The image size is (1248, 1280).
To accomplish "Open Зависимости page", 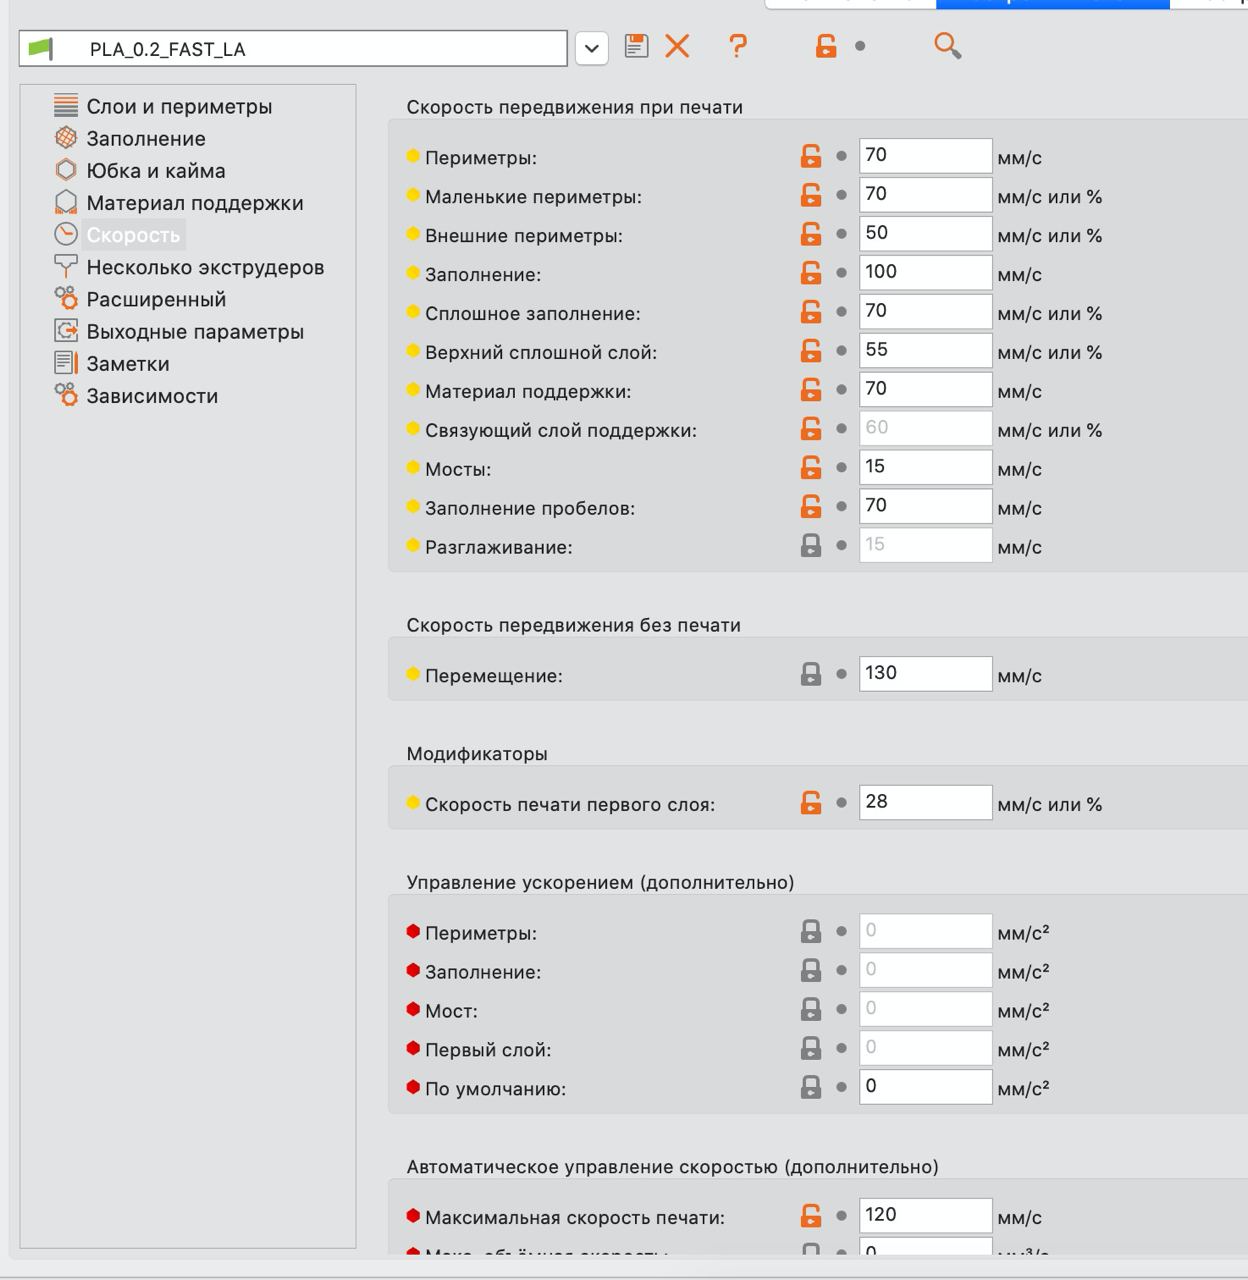I will click(152, 395).
